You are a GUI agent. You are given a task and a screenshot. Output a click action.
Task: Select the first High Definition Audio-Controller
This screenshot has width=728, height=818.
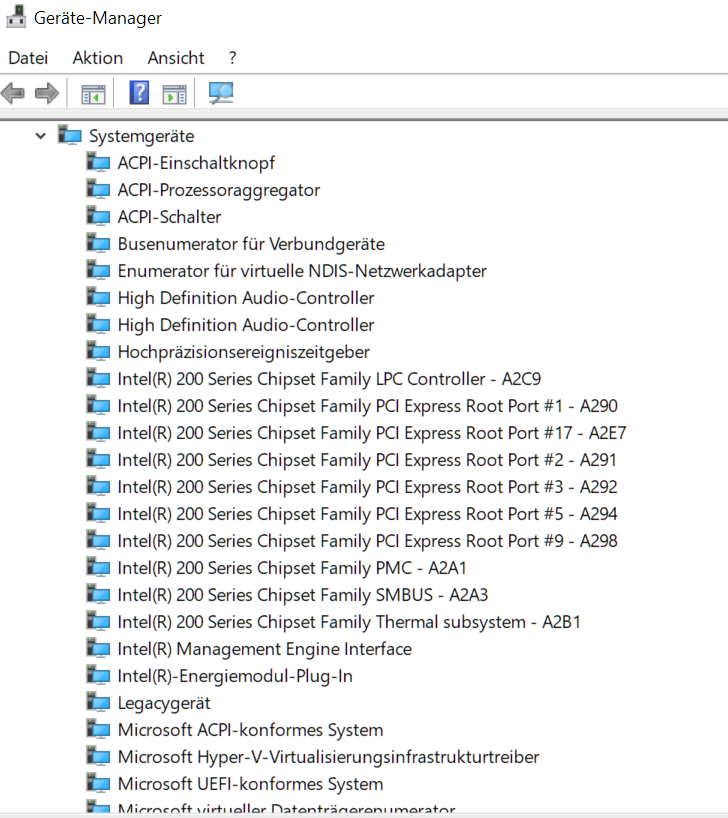[246, 298]
